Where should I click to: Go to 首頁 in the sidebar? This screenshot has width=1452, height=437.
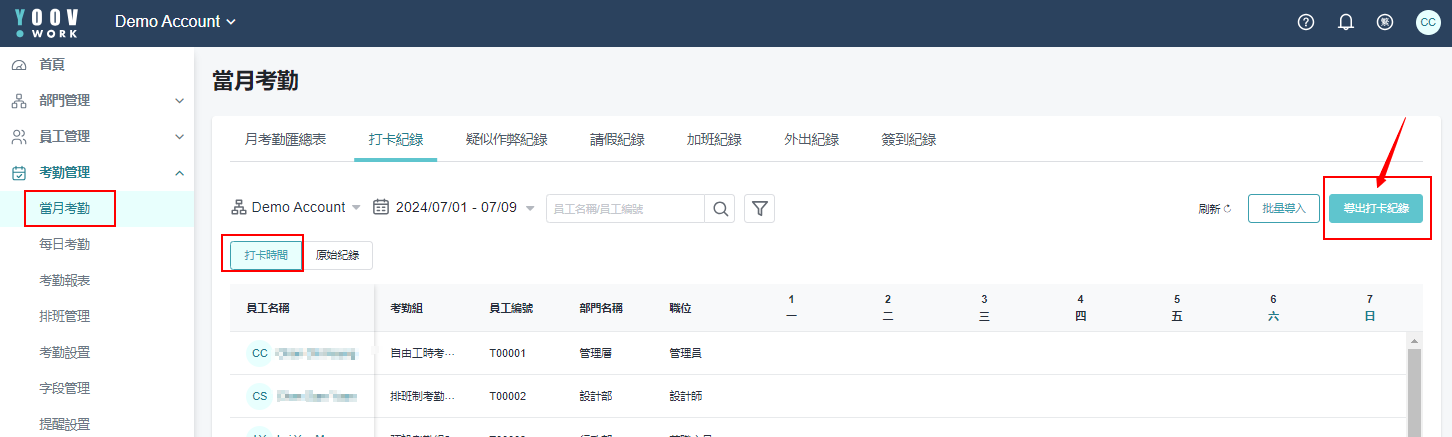(x=52, y=65)
